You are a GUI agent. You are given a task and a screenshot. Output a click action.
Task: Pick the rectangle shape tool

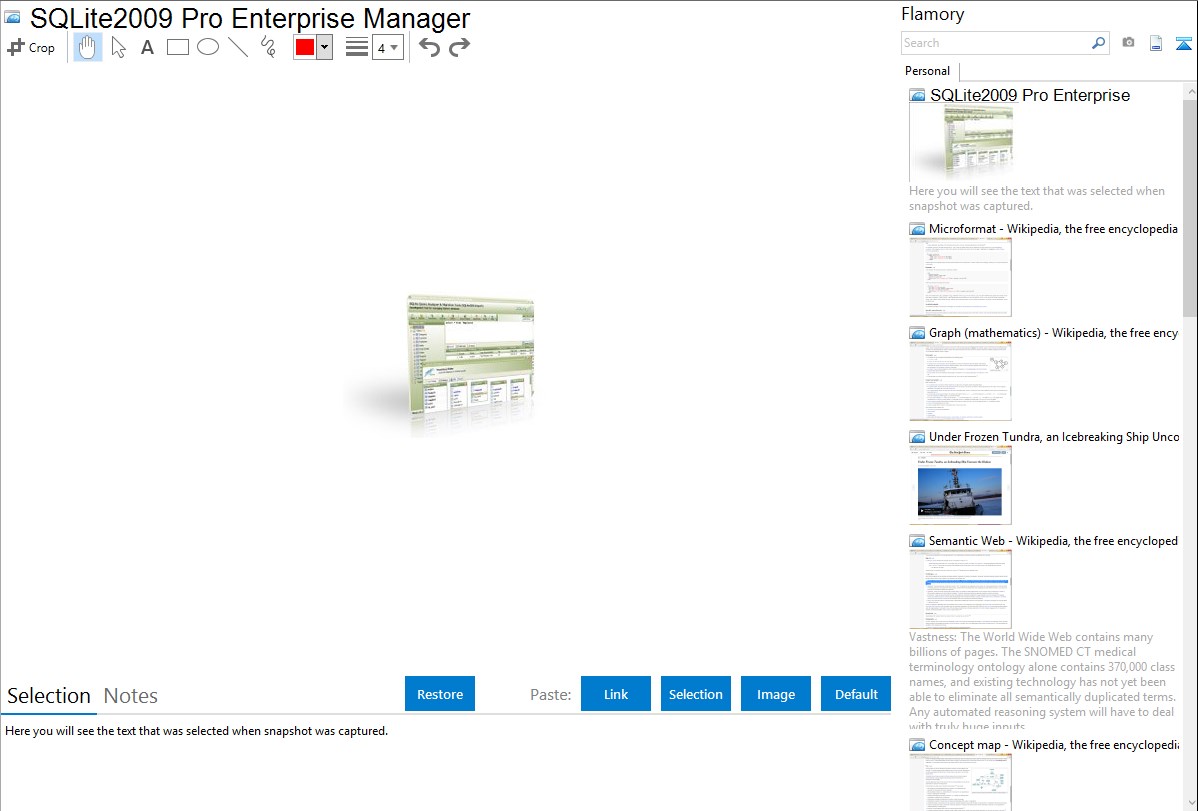pos(177,47)
